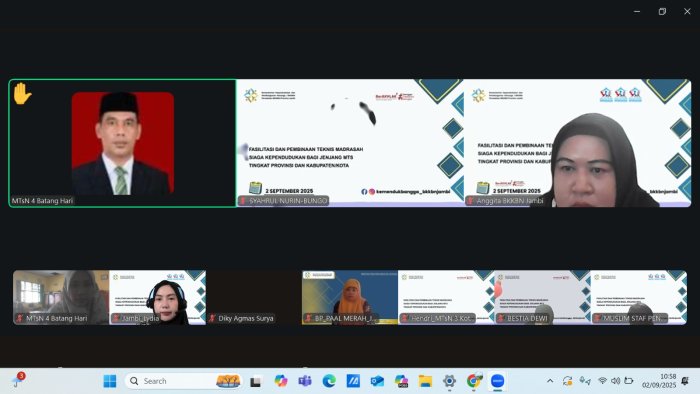Click muted mic icon on bottom MTsN 4 Batang Hari tile
Viewport: 700px width, 394px height.
20,318
